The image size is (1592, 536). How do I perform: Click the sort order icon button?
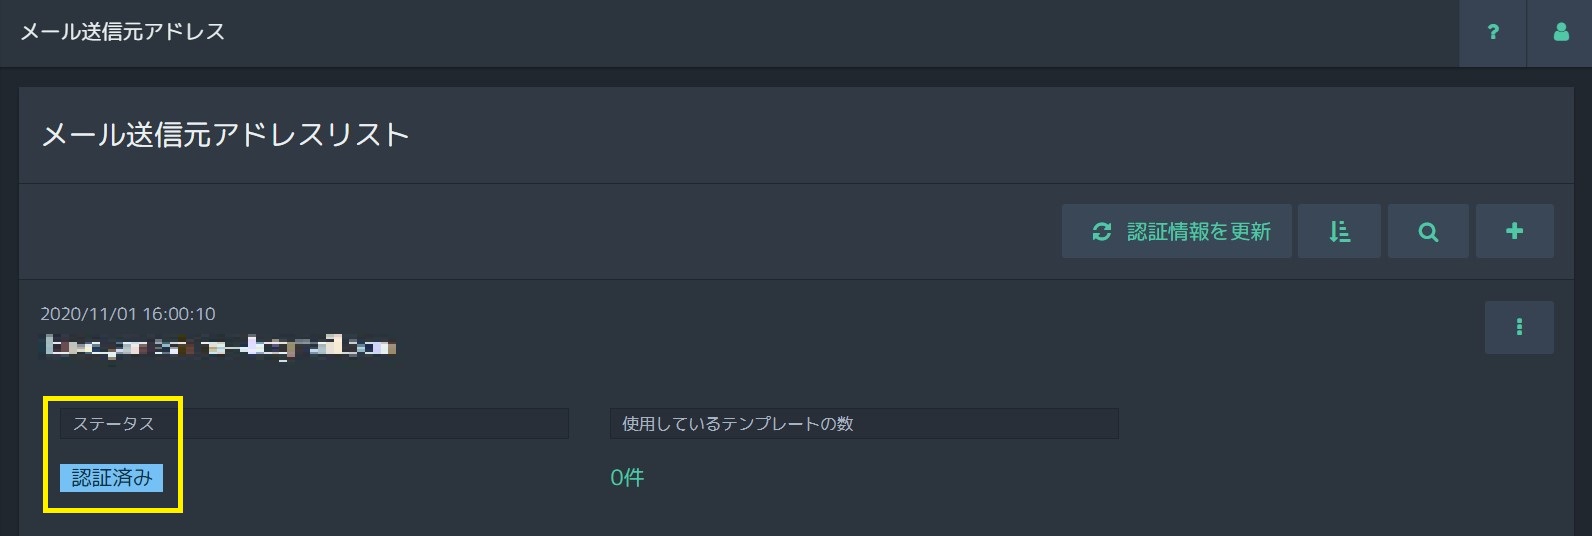tap(1339, 231)
